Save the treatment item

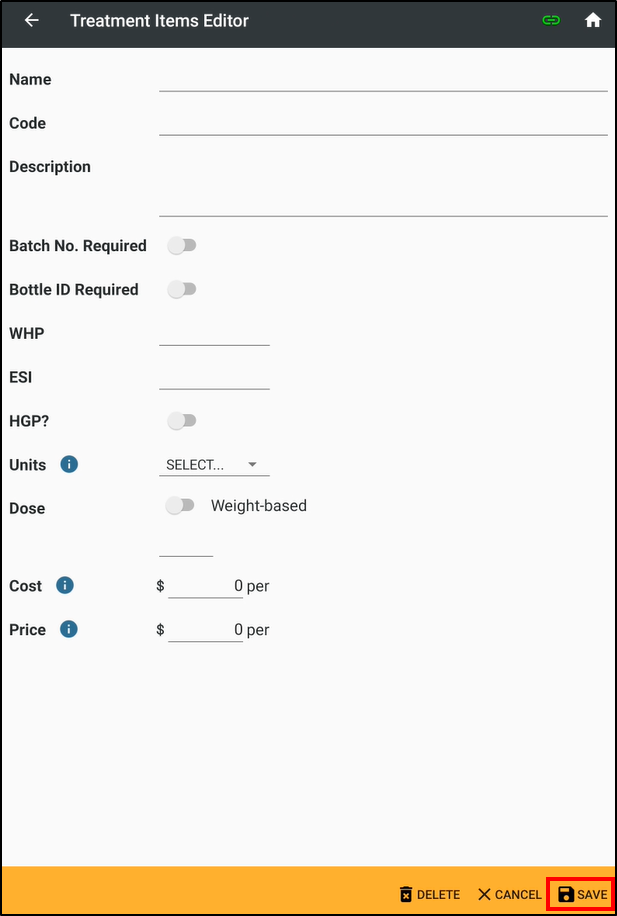(x=582, y=894)
